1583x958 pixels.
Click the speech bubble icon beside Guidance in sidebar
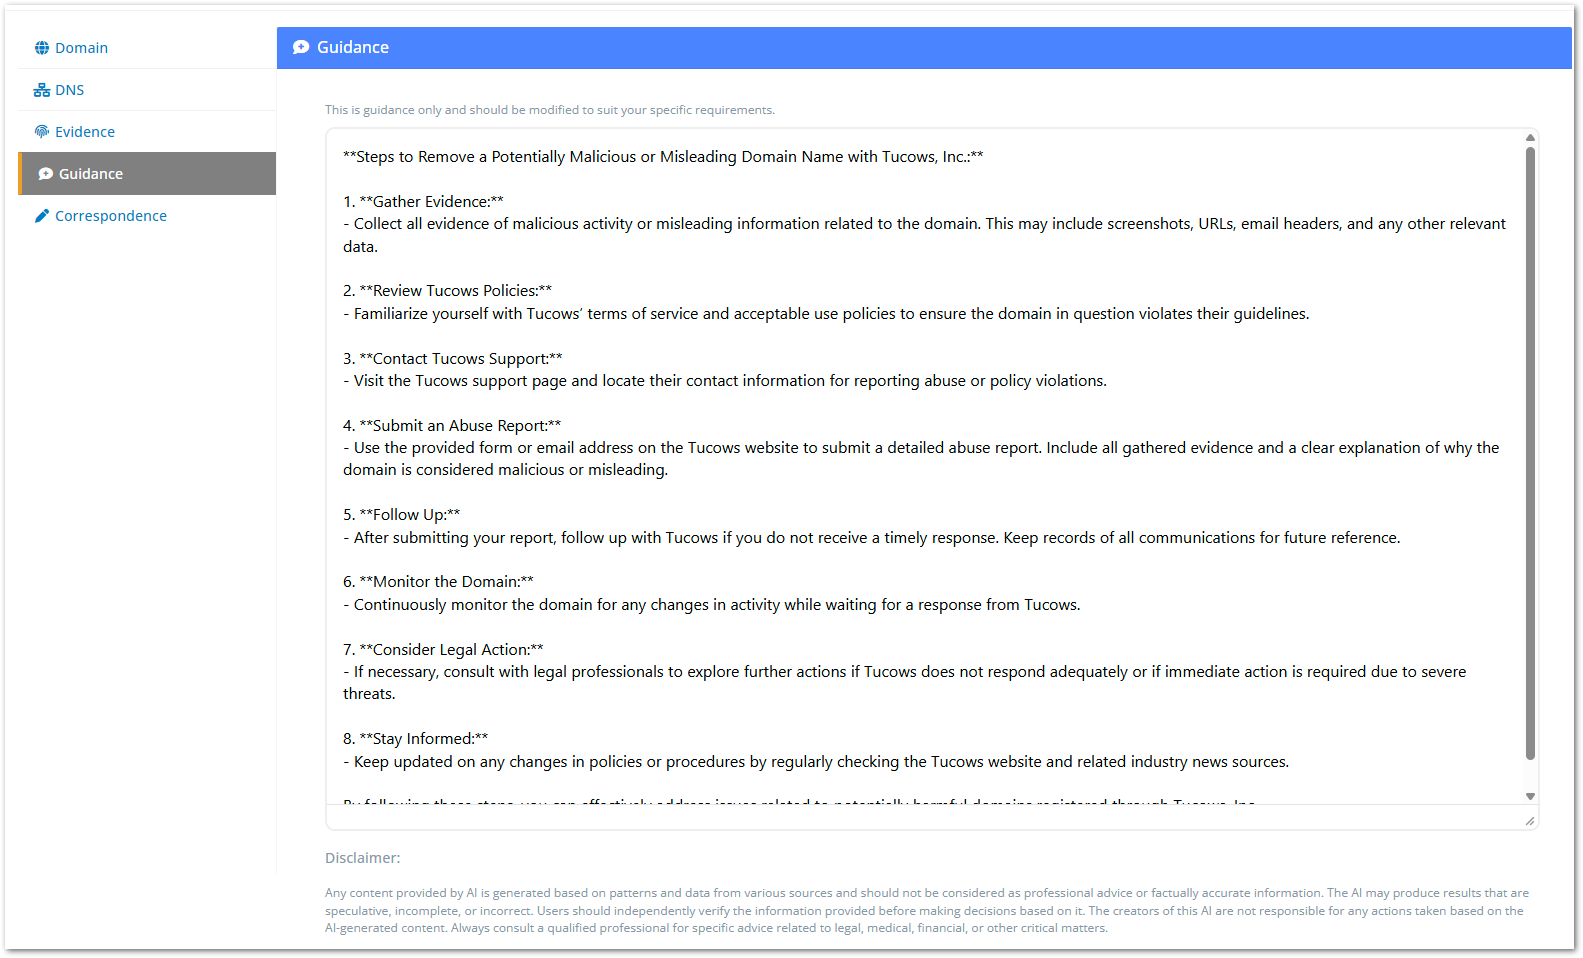46,174
